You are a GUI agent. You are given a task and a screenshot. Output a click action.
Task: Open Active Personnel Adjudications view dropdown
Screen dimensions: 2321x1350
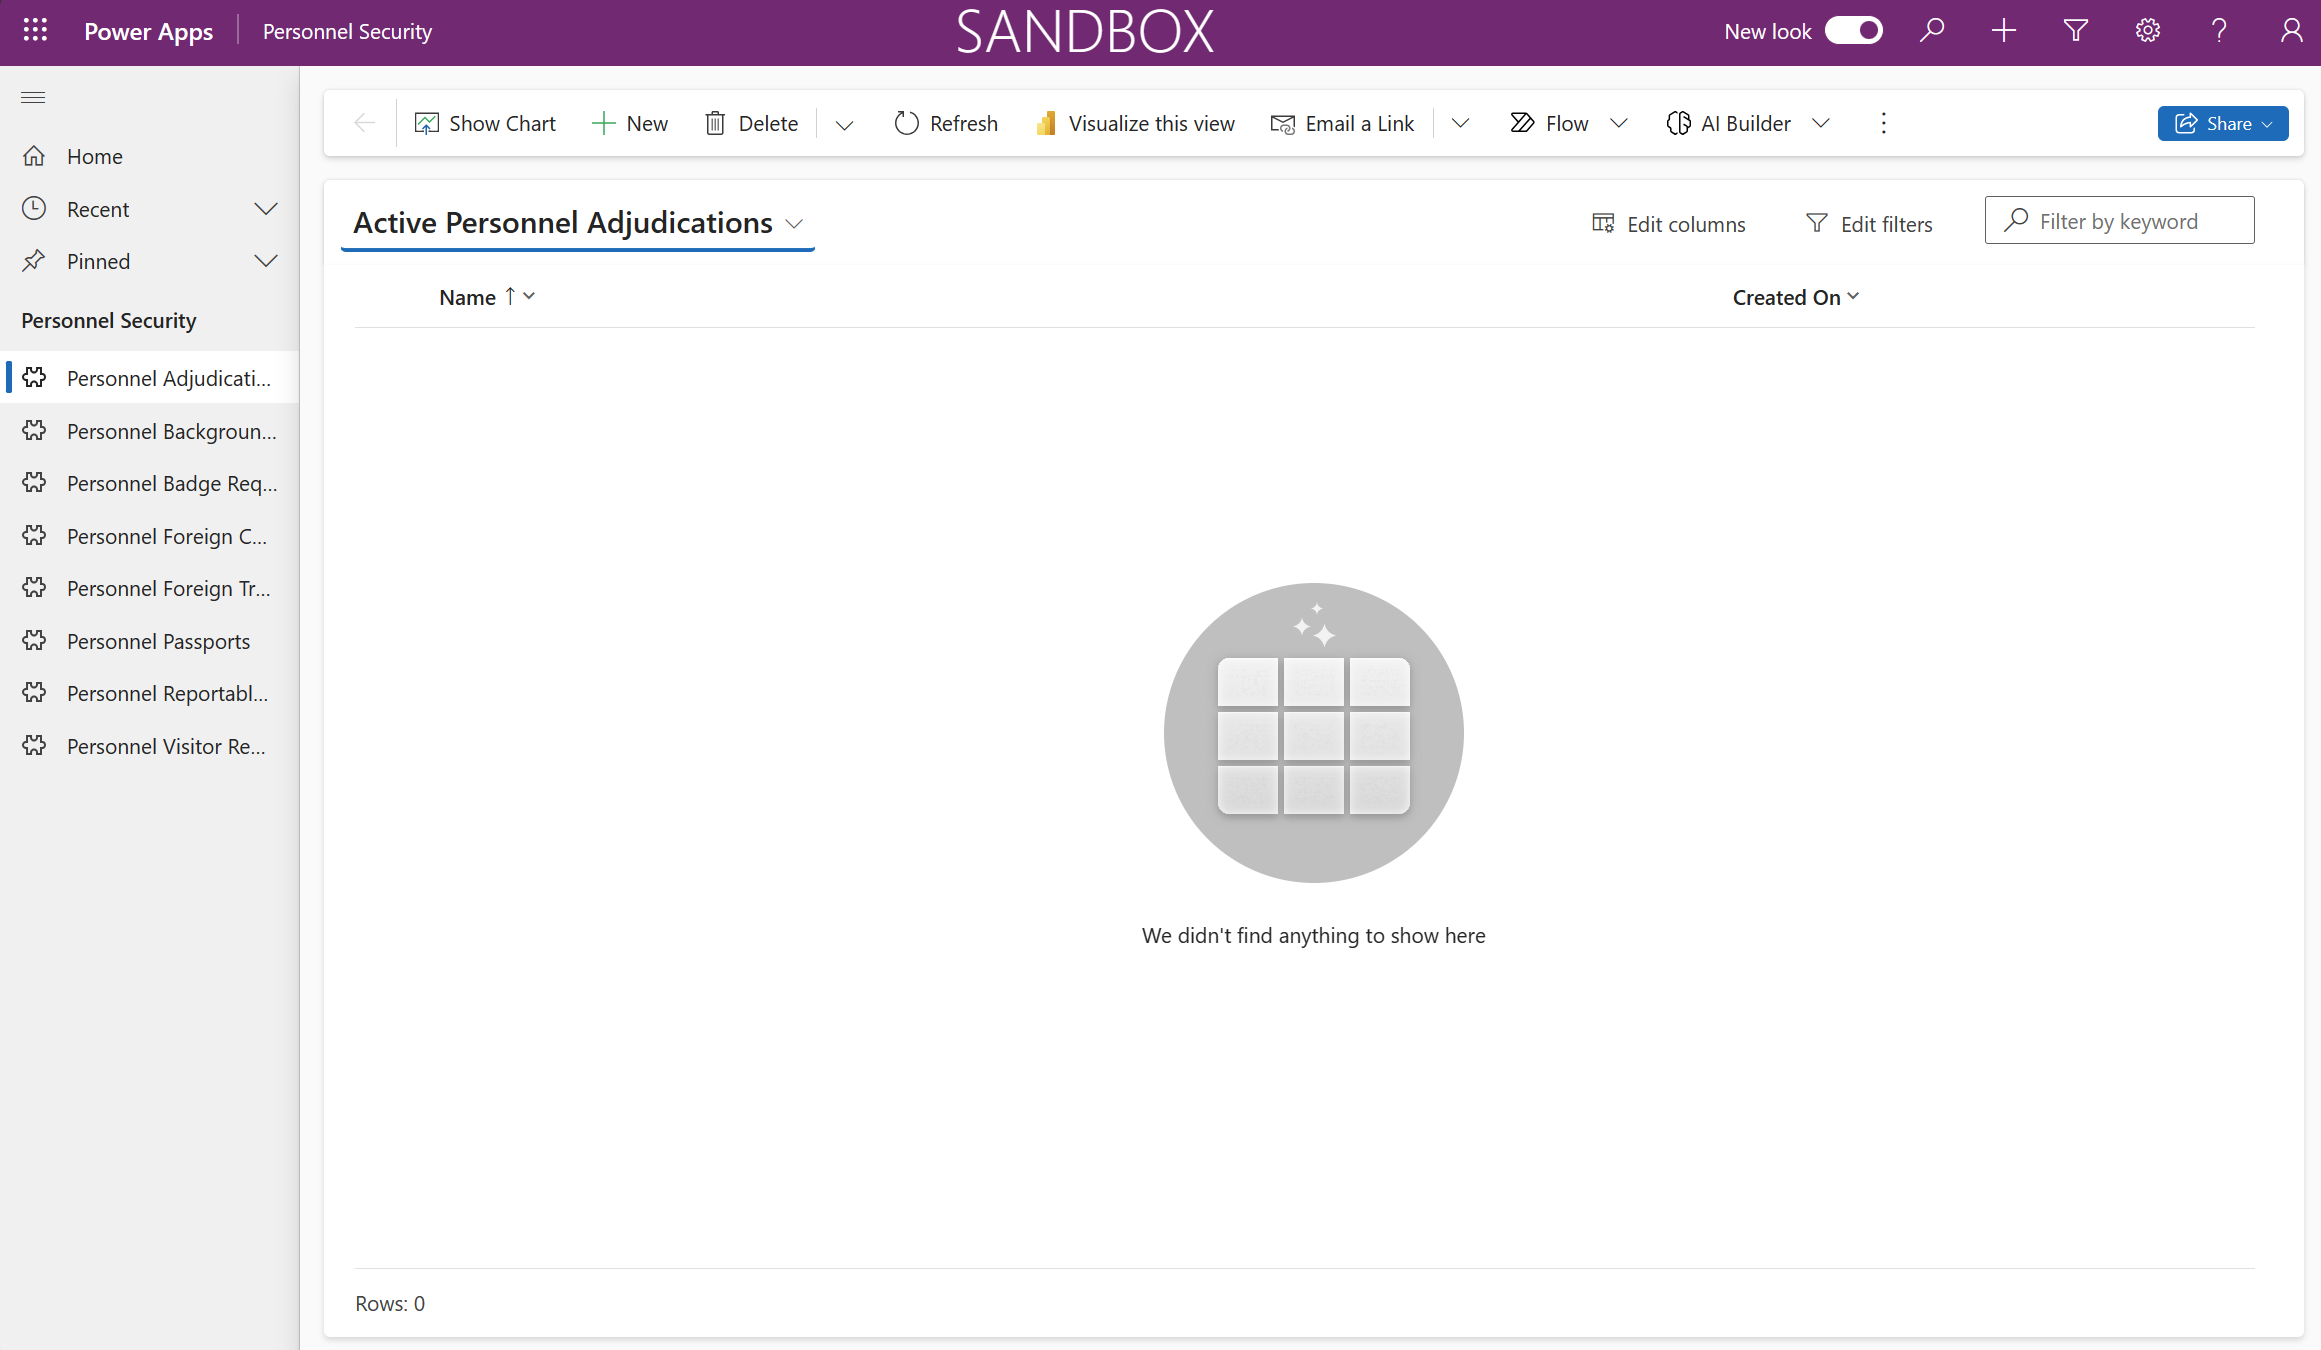(795, 224)
